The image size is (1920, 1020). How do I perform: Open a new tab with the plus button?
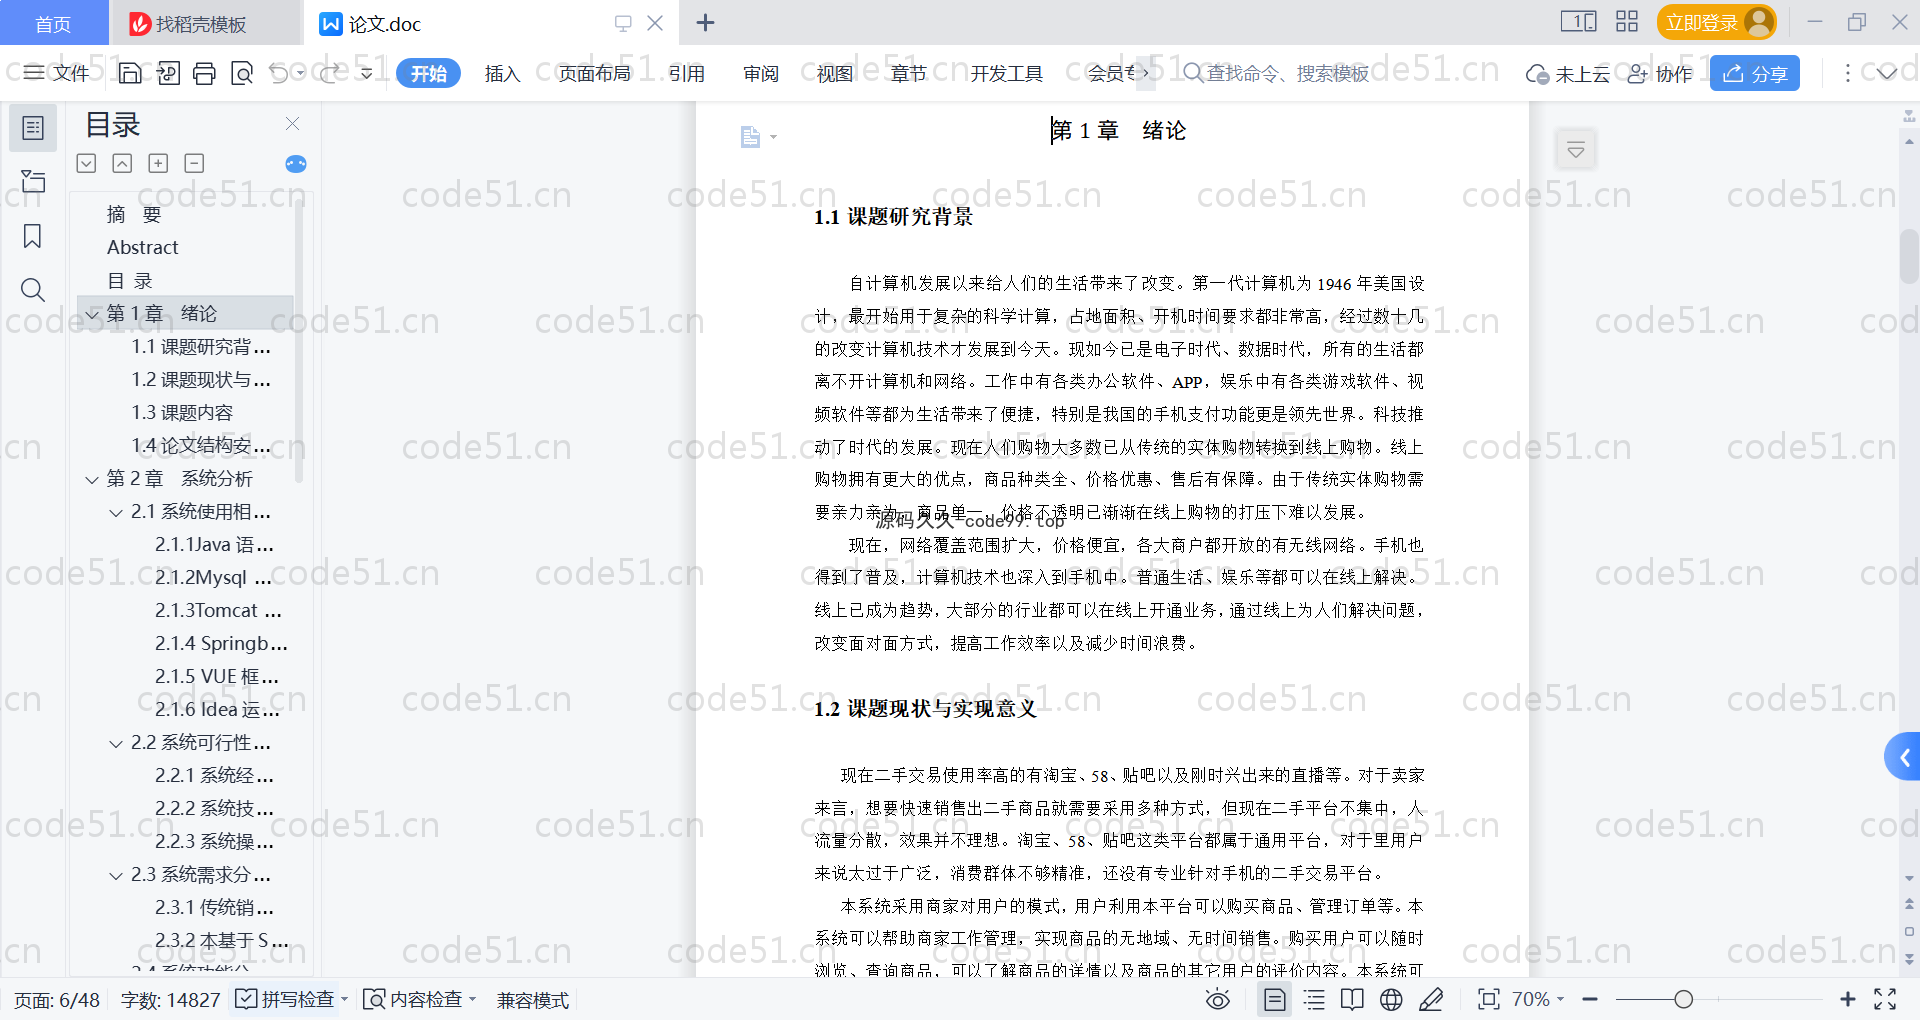(705, 22)
